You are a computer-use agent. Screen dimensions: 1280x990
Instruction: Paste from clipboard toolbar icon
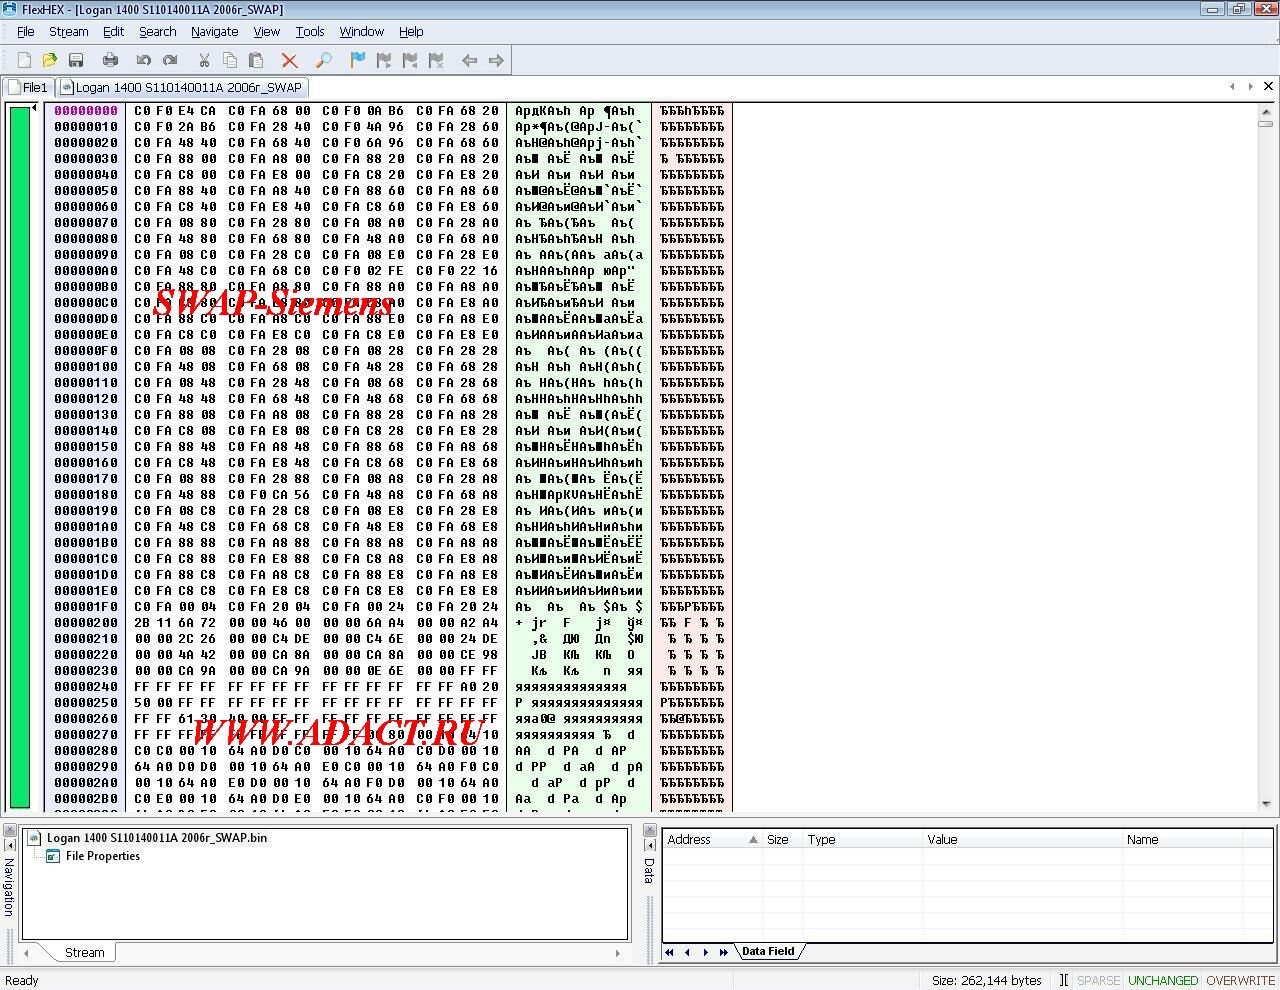256,61
